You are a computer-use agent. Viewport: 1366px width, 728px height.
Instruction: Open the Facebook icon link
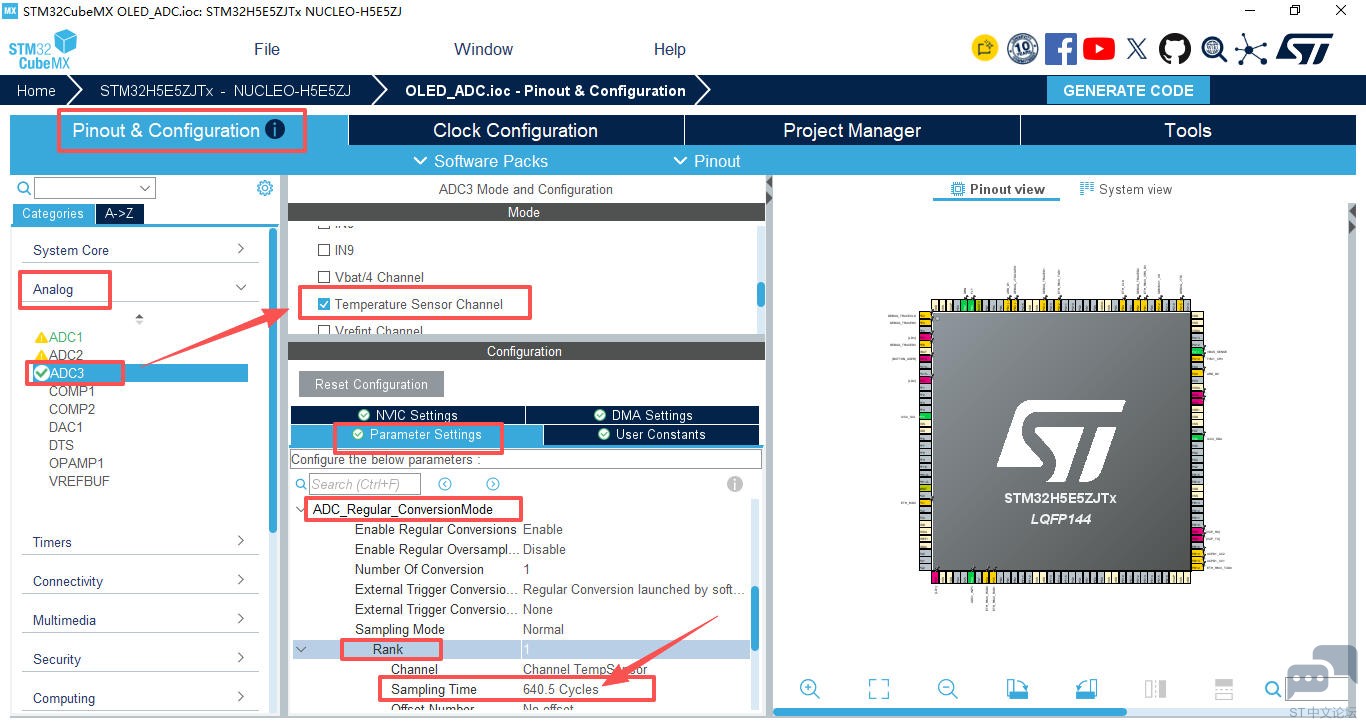pos(1060,49)
